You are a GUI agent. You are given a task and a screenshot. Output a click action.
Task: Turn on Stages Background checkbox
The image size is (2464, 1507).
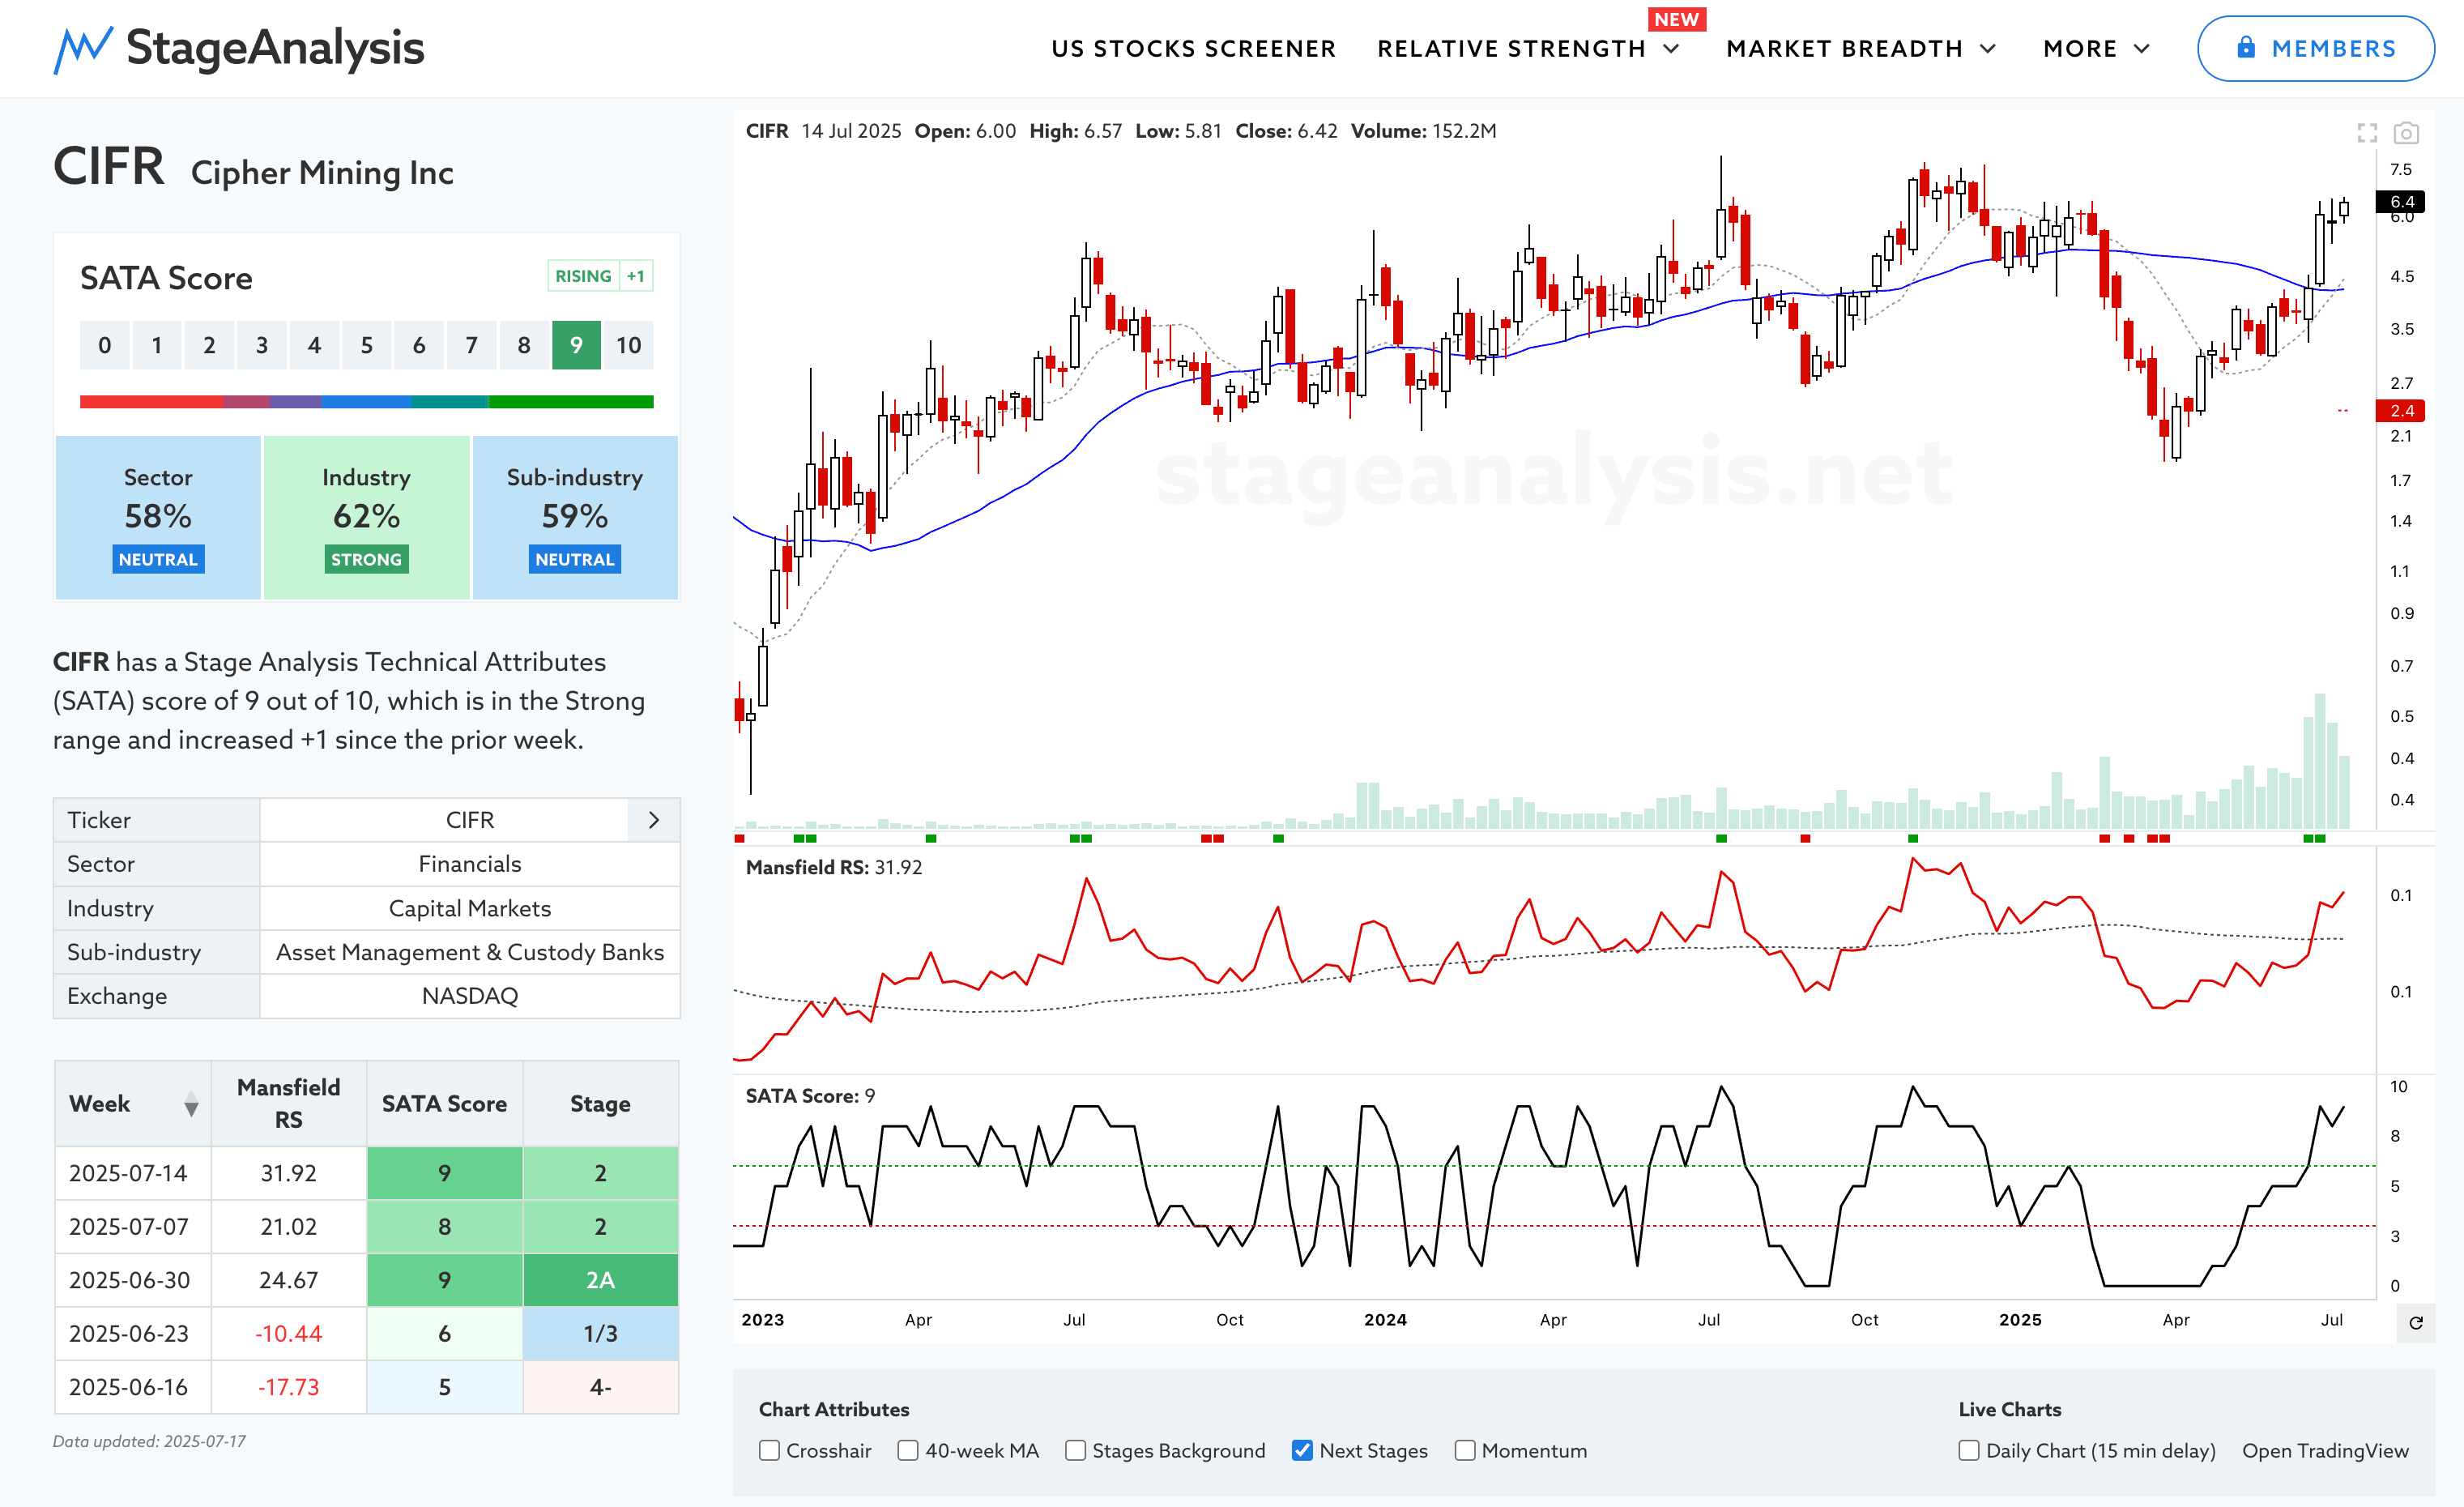tap(1075, 1450)
